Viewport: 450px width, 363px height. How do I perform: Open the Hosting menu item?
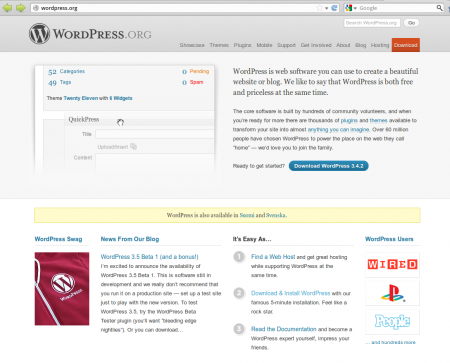tap(380, 45)
